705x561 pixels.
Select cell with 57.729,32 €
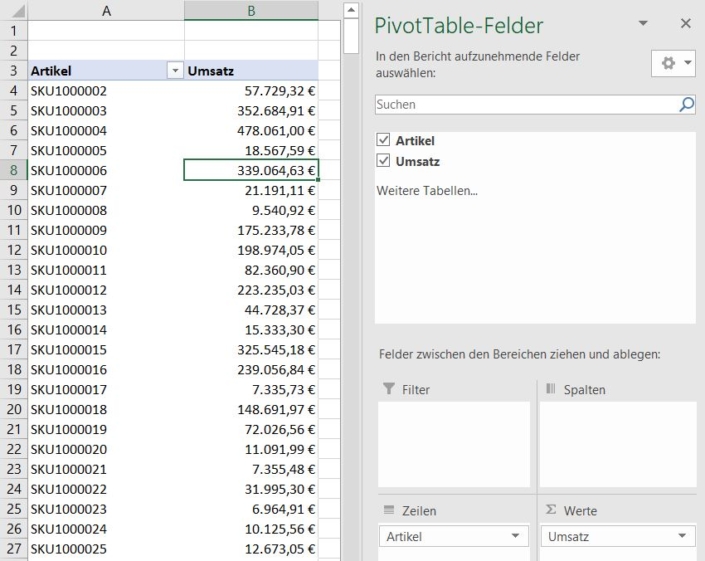pyautogui.click(x=251, y=91)
